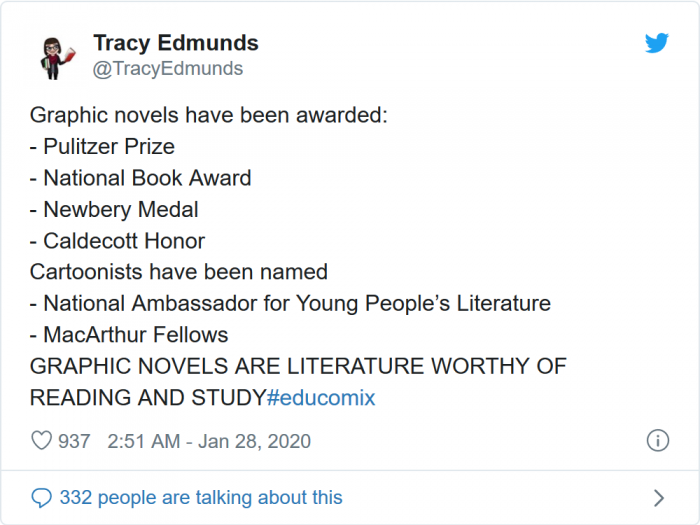Open the @TracyEdmunds handle link

168,69
